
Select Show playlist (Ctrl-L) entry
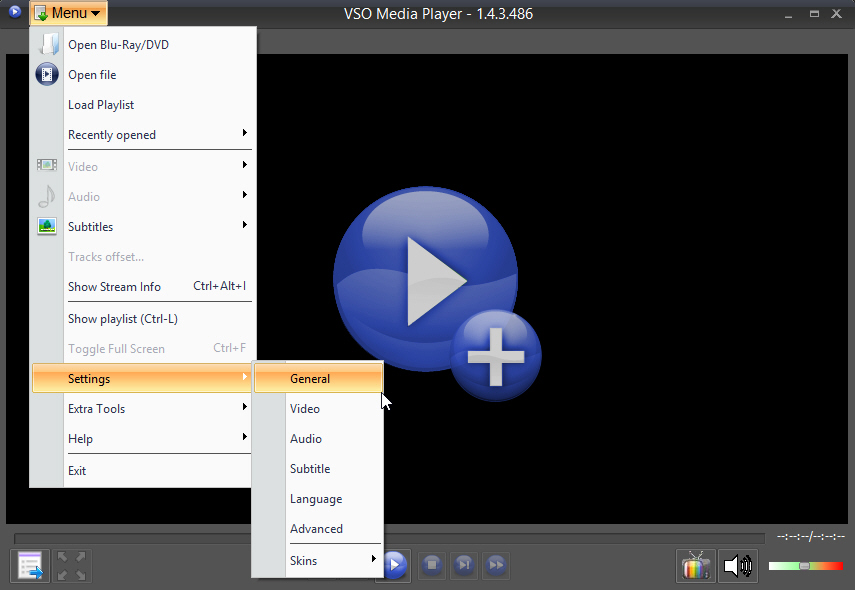tap(143, 319)
